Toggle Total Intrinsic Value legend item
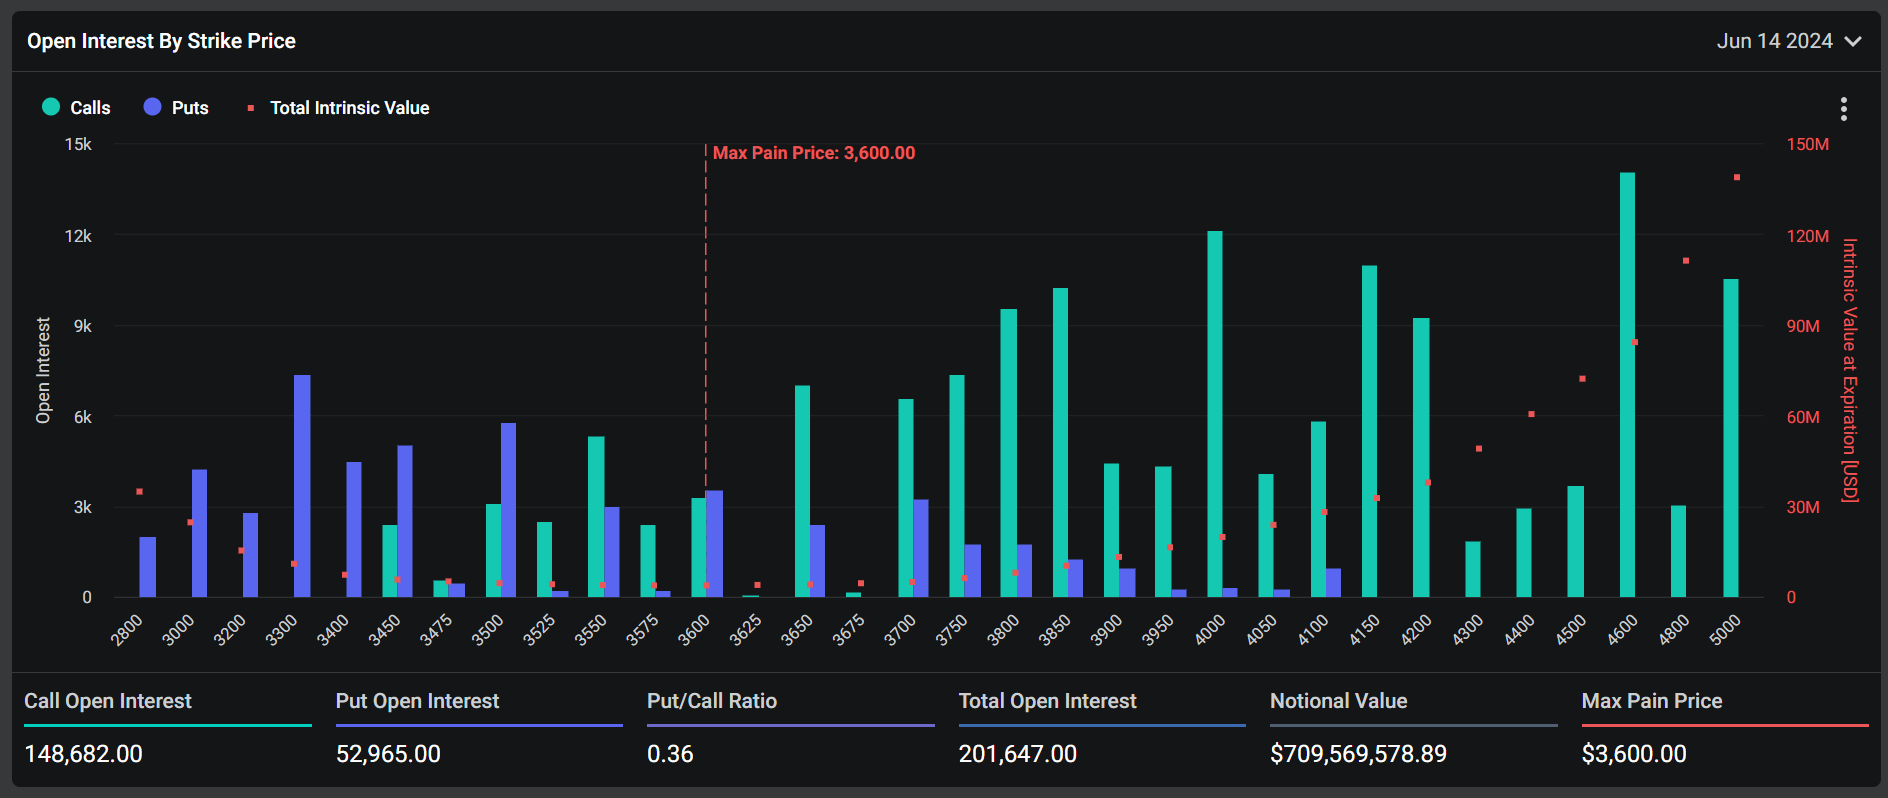This screenshot has height=798, width=1888. click(x=349, y=108)
